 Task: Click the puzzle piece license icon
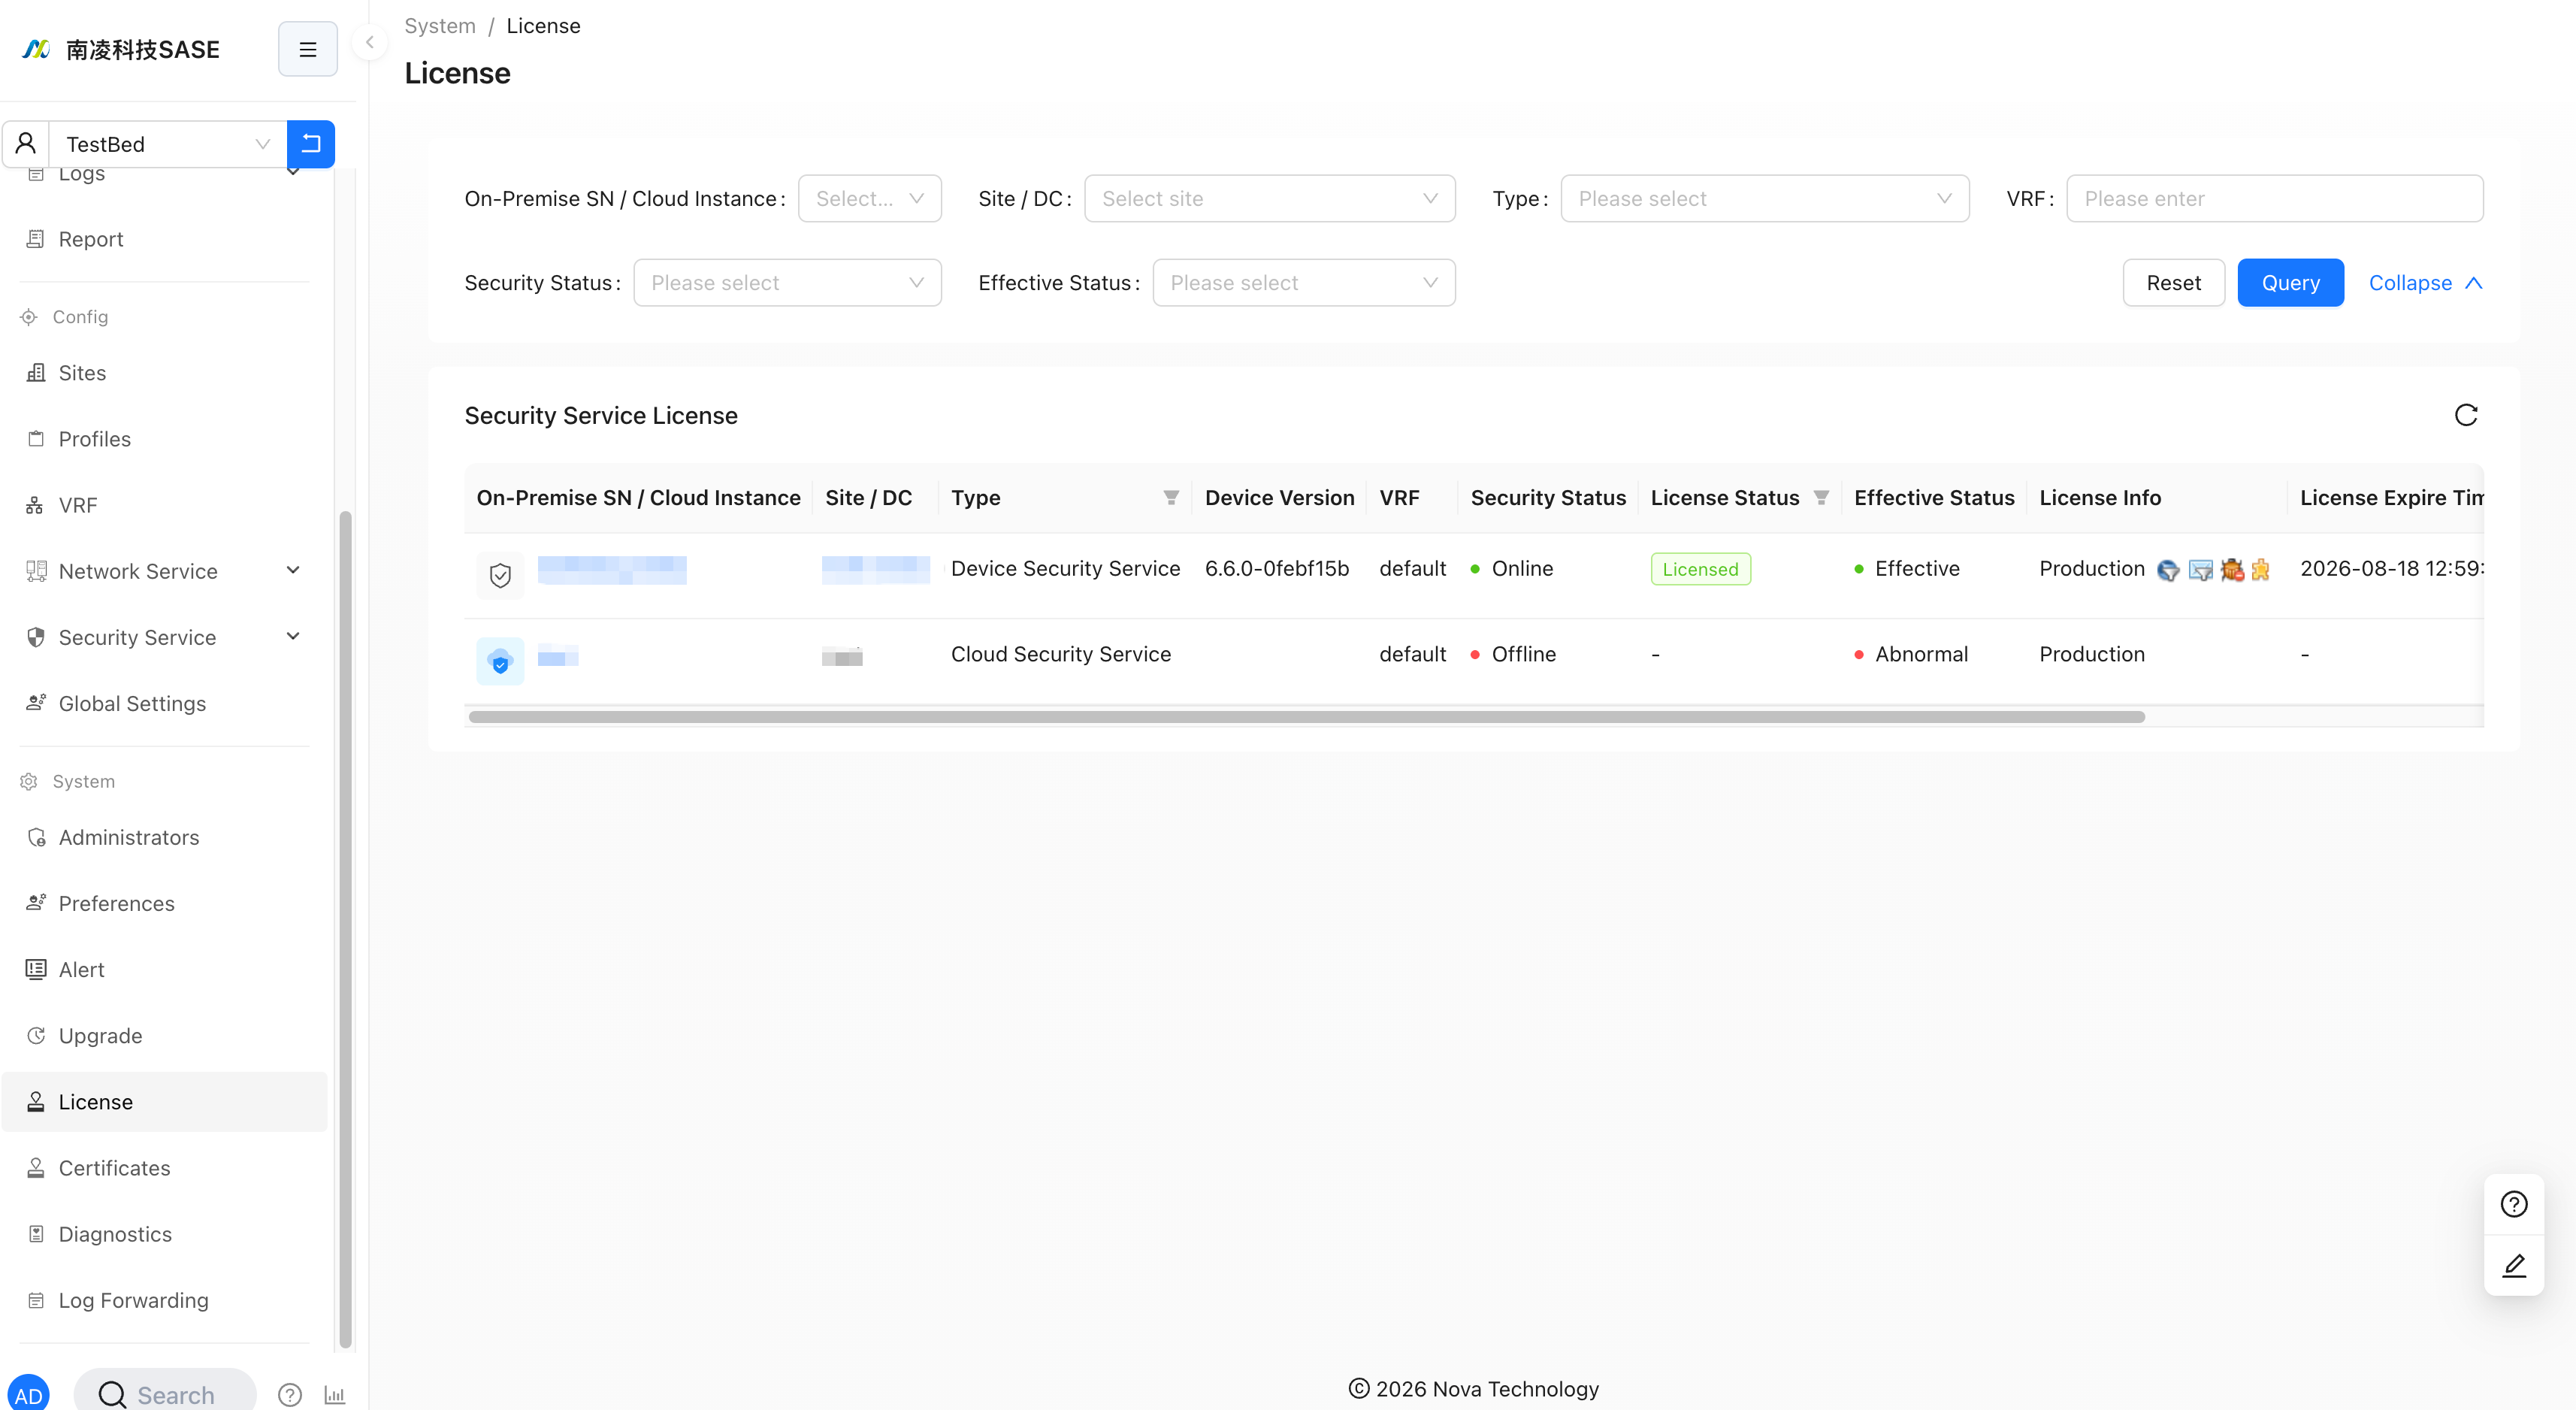[x=2260, y=570]
